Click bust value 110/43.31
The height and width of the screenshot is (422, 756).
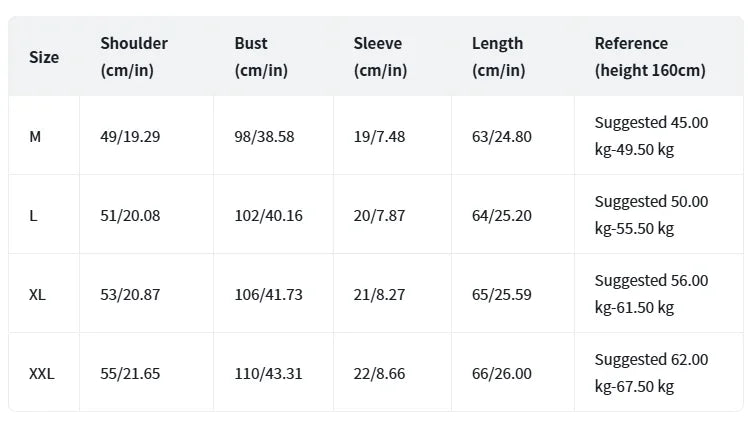tap(268, 374)
